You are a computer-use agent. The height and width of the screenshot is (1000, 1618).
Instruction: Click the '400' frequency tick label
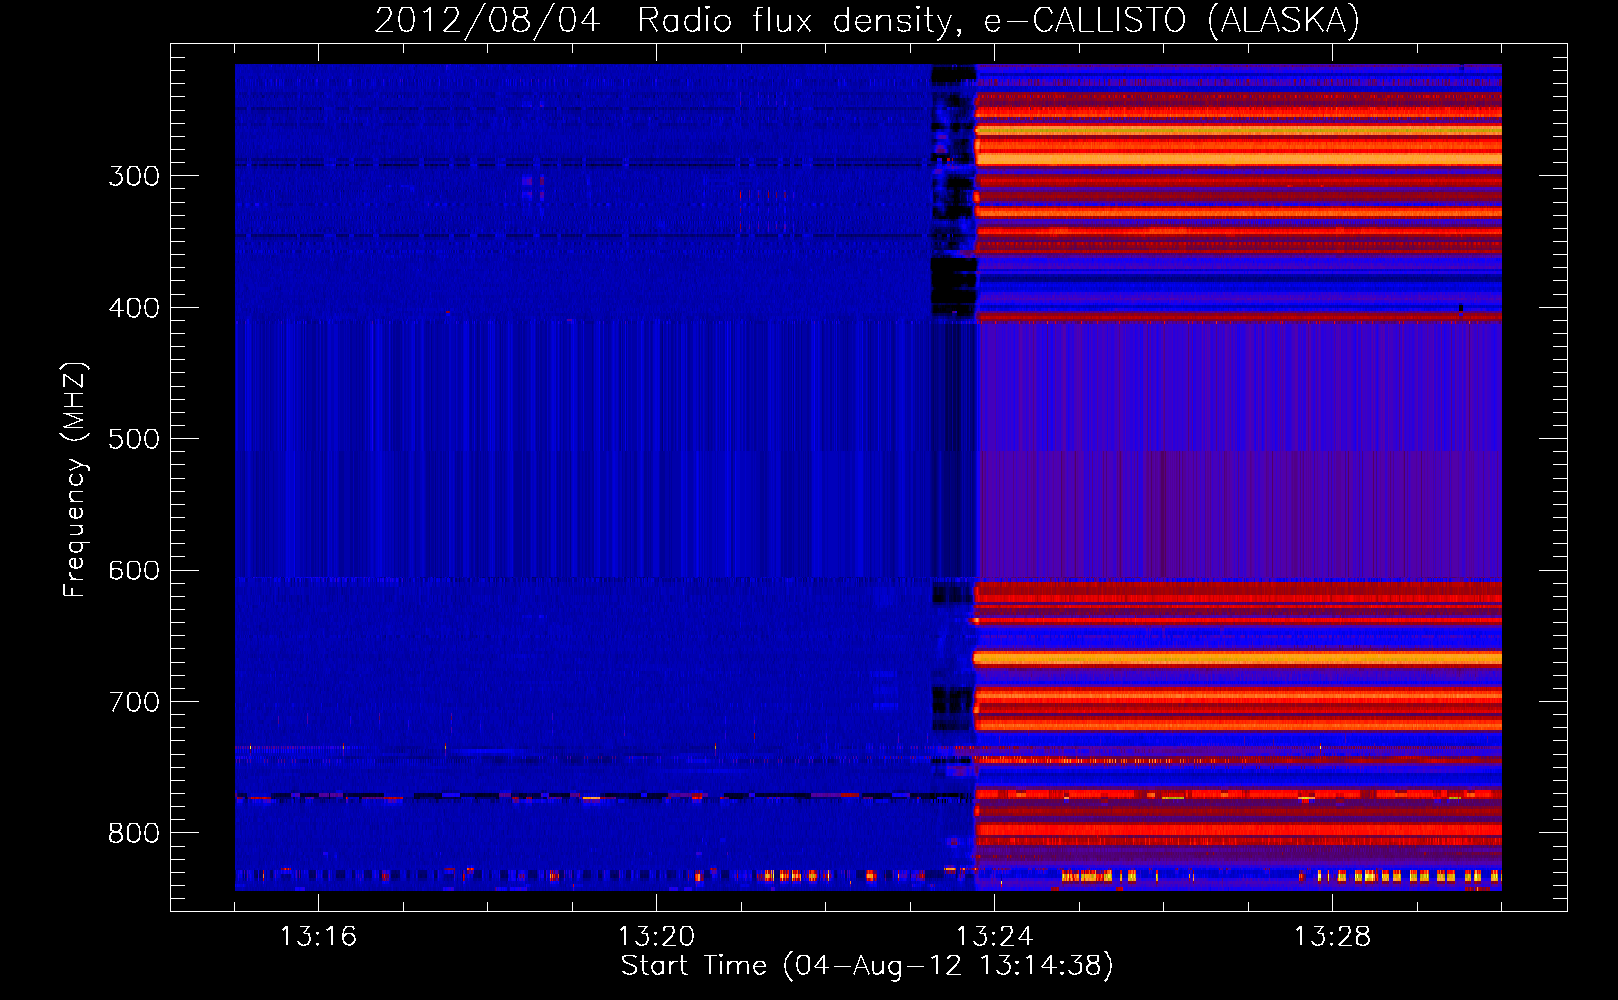134,308
